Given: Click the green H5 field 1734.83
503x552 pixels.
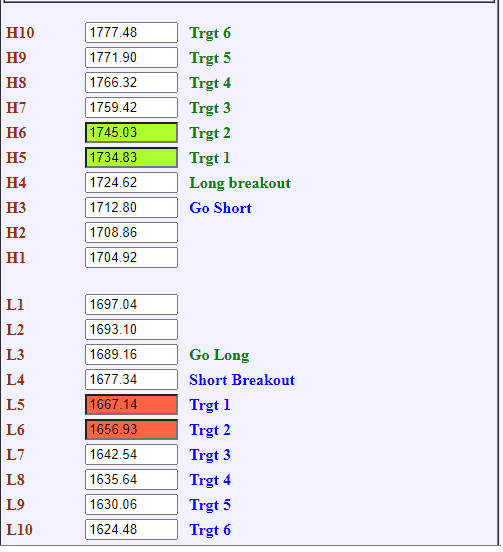Looking at the screenshot, I should pos(131,158).
